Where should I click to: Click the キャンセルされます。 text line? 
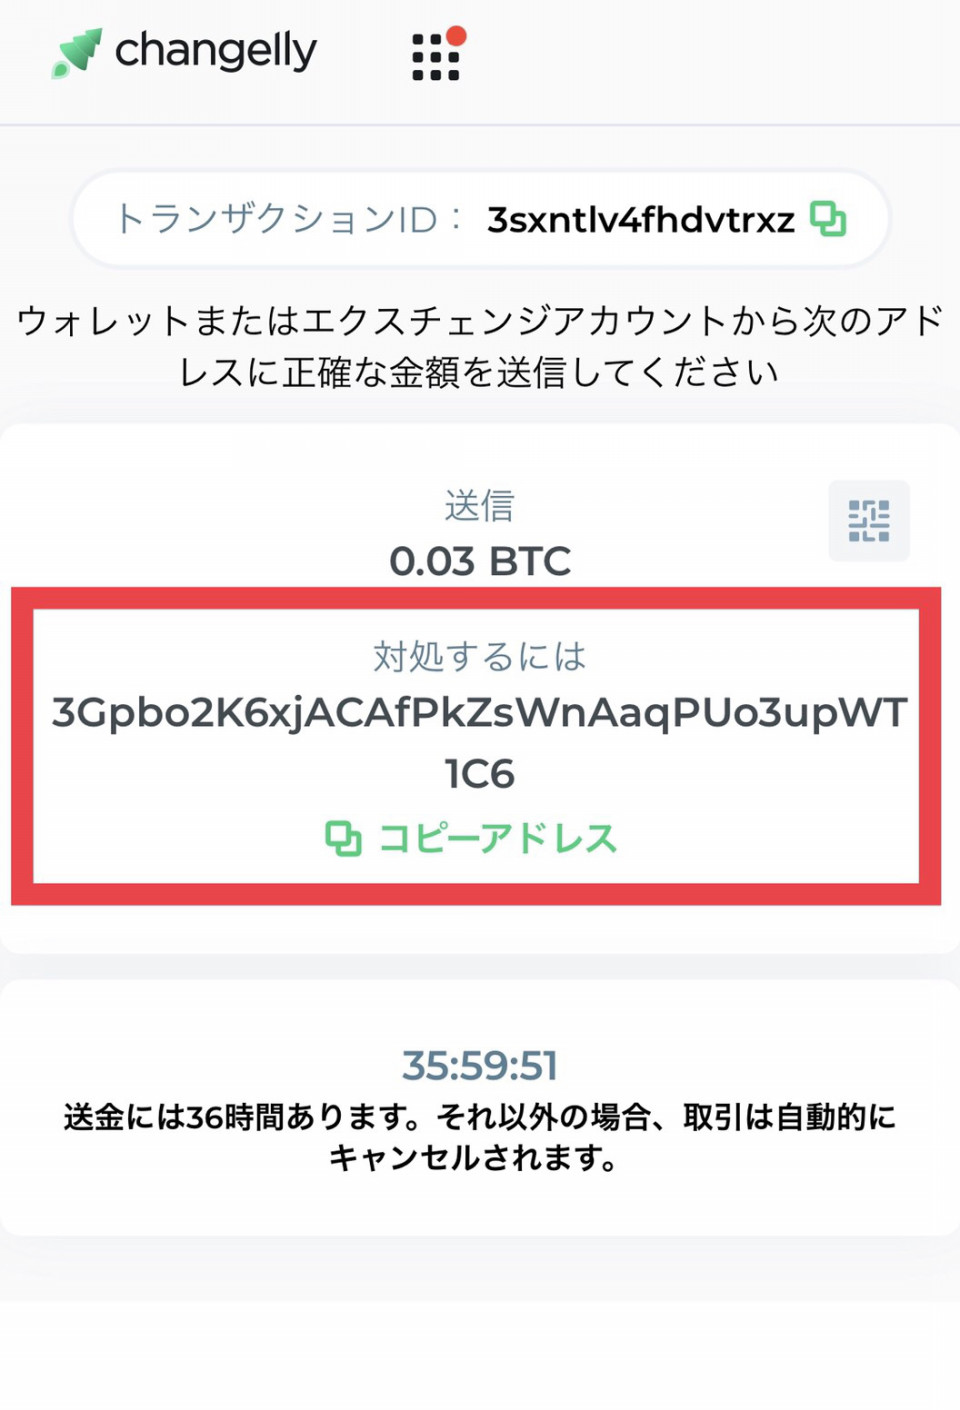473,1158
